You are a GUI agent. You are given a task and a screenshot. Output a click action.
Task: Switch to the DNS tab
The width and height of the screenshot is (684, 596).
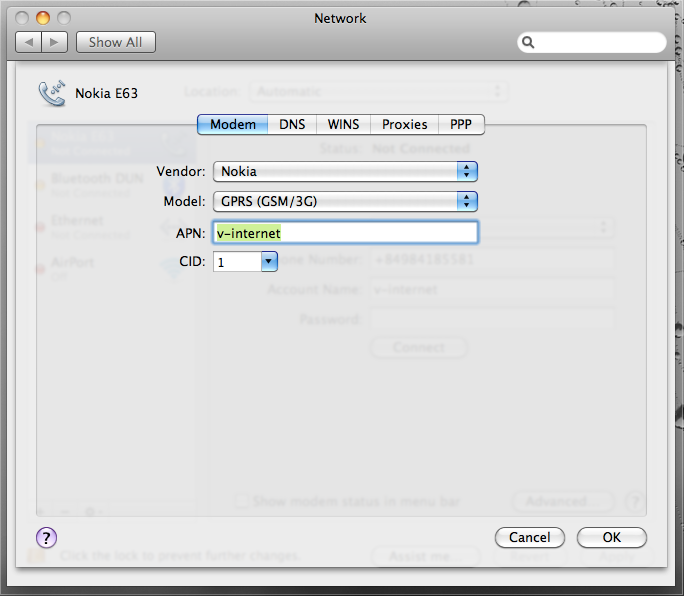coord(292,124)
